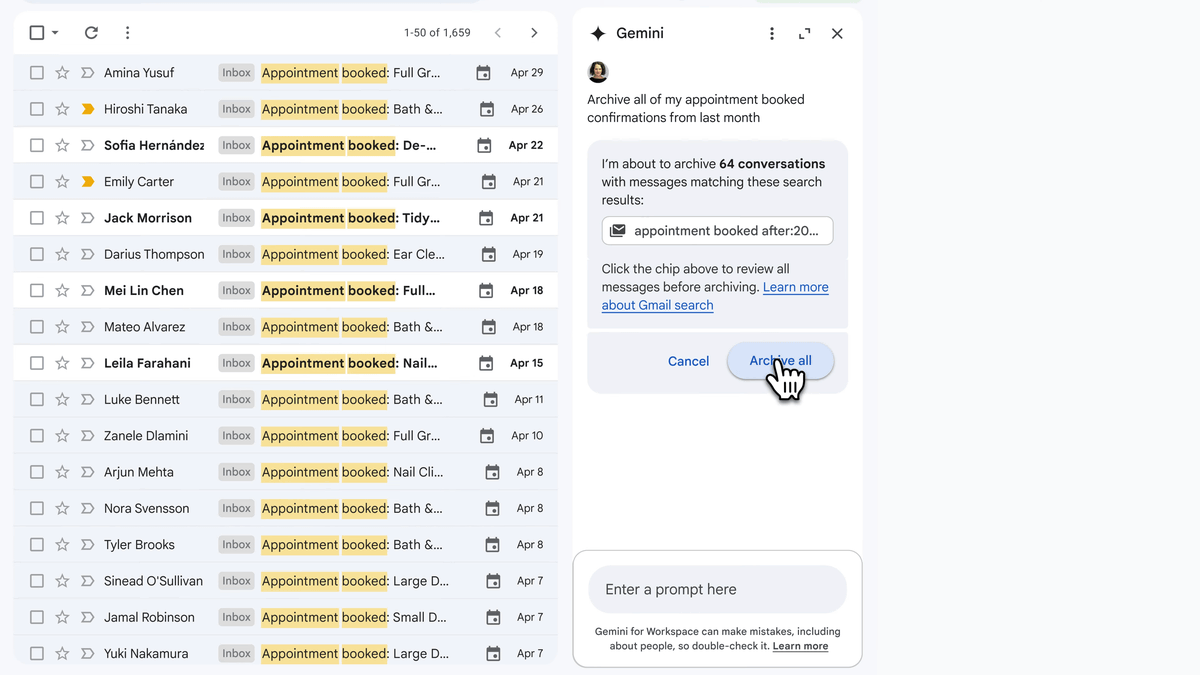Expand the Gemini panel to full size
This screenshot has height=675, width=1200.
point(804,34)
